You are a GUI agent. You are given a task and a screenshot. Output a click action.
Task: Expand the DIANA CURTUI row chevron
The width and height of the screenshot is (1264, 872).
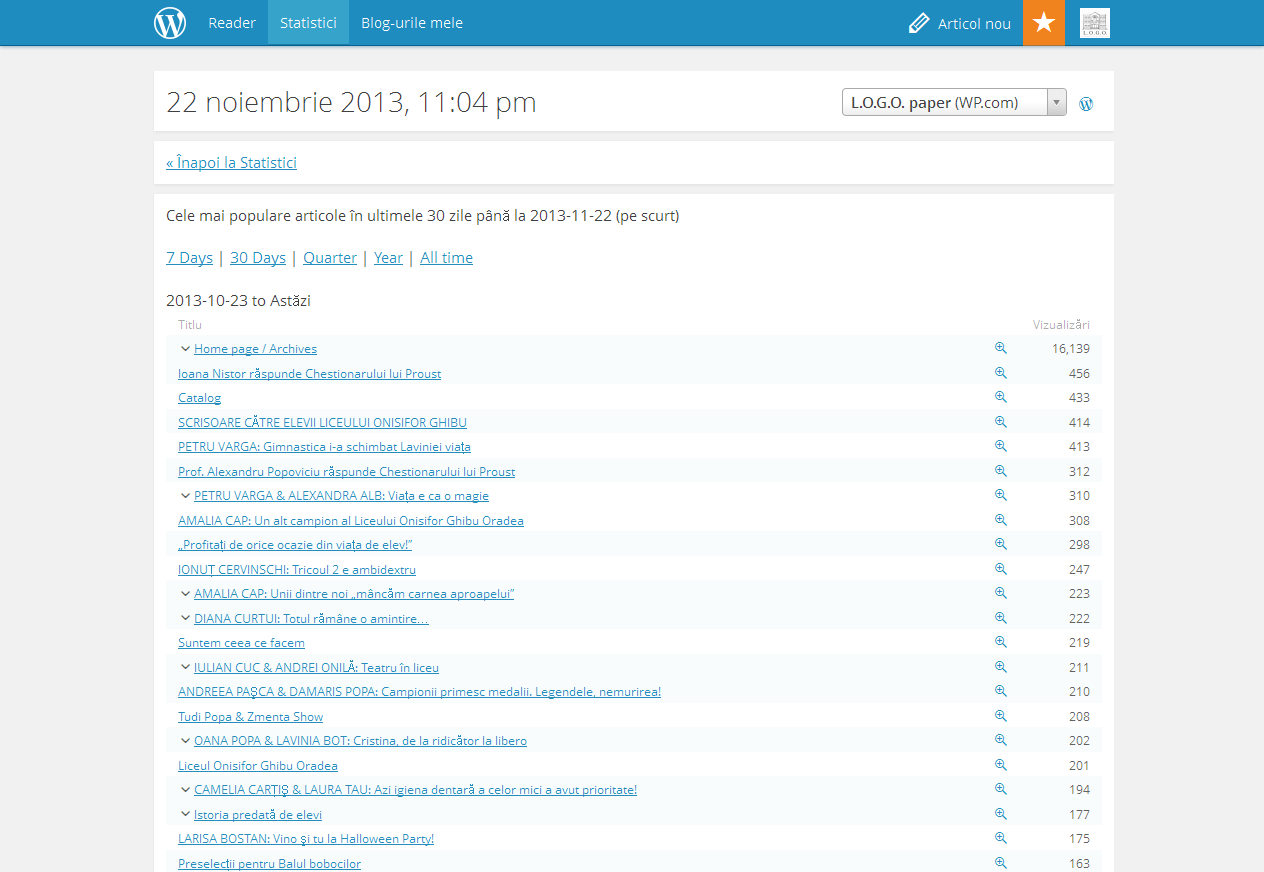click(185, 618)
